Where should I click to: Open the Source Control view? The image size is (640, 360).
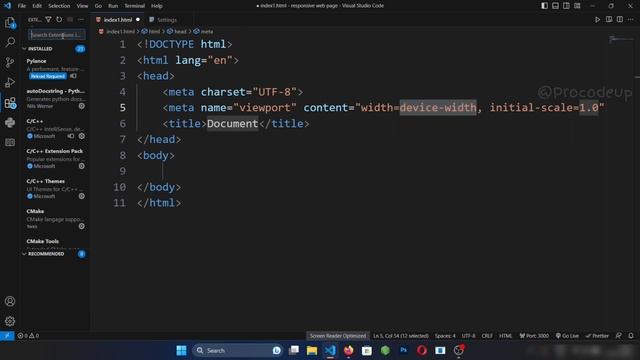pyautogui.click(x=10, y=62)
